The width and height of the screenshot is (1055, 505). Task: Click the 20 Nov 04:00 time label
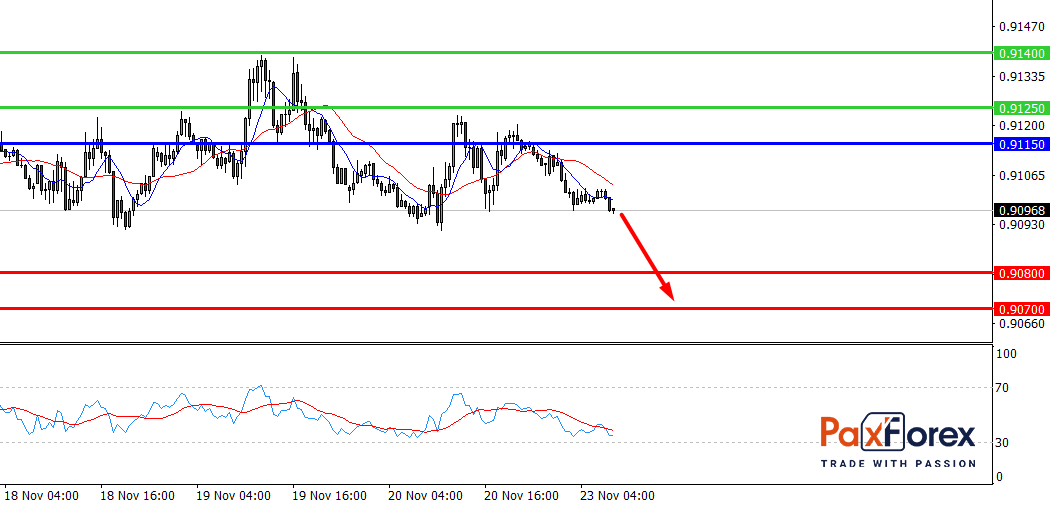click(x=427, y=496)
